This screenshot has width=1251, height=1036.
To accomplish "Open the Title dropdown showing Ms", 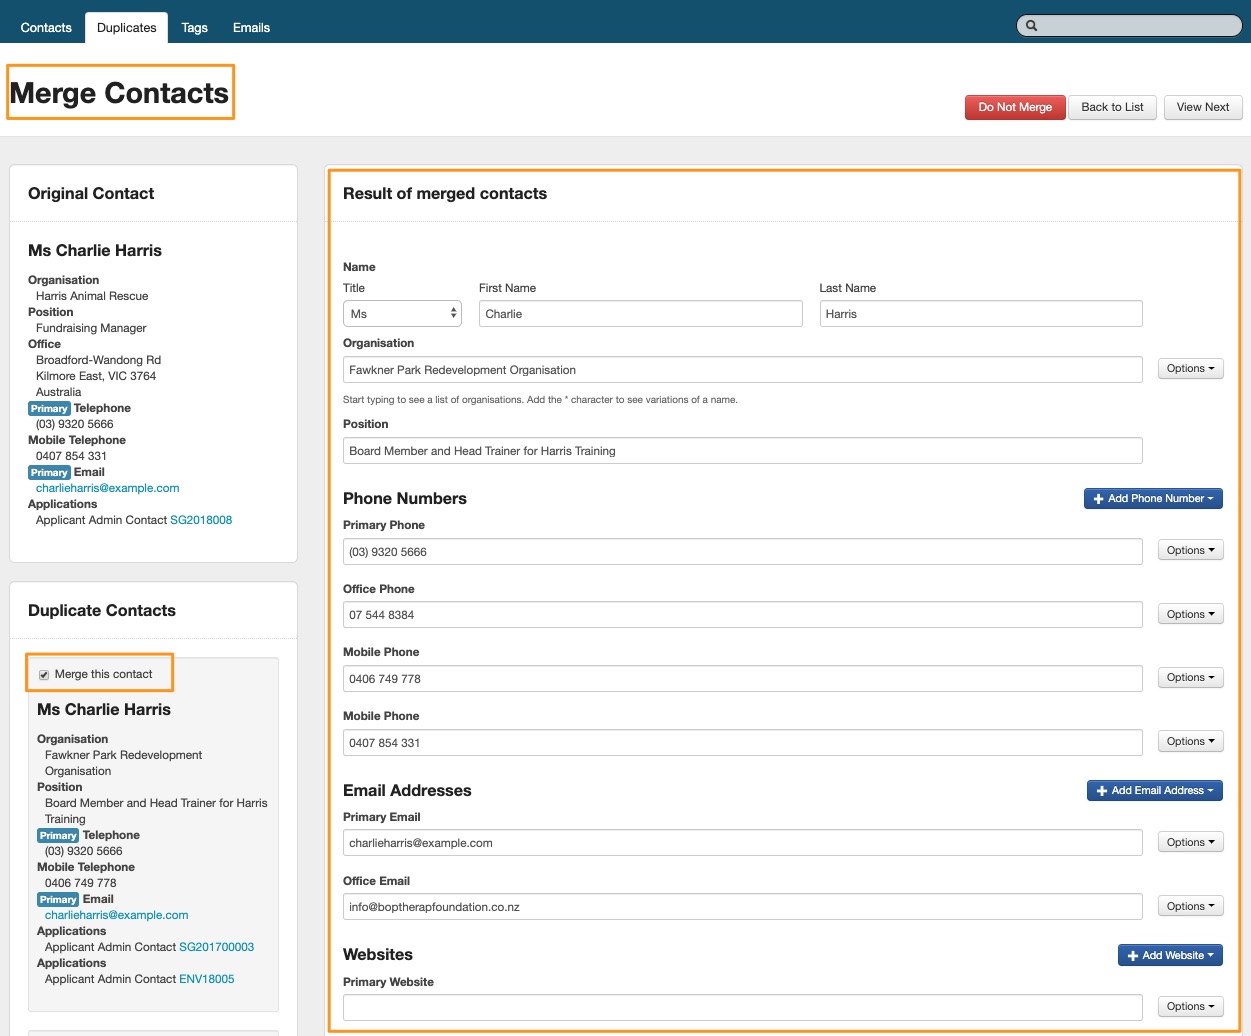I will [402, 314].
